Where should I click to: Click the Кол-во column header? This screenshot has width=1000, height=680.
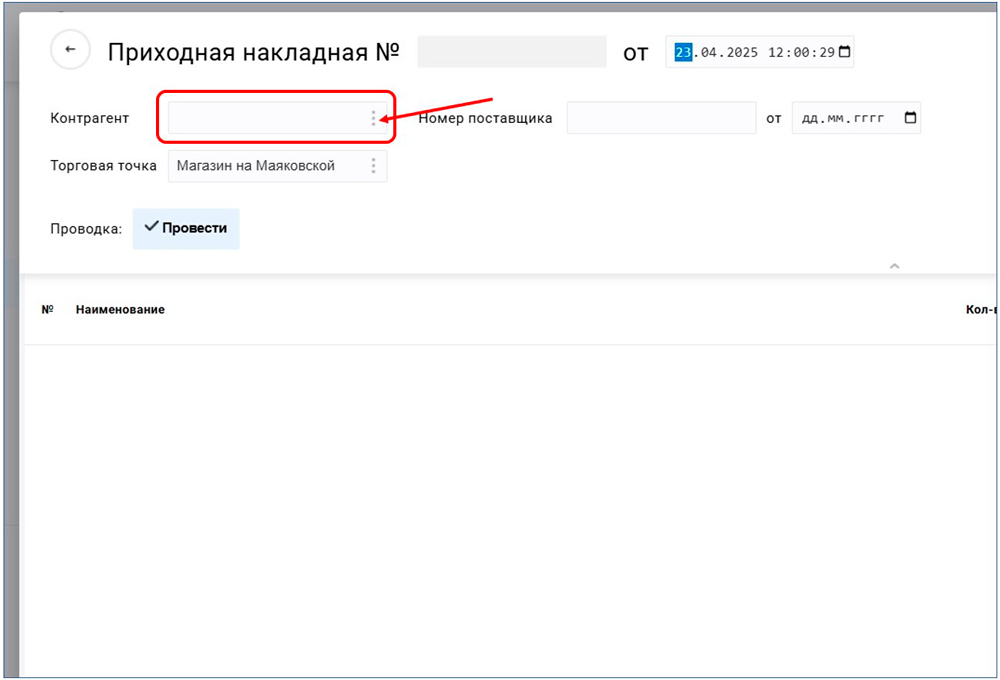coord(980,310)
